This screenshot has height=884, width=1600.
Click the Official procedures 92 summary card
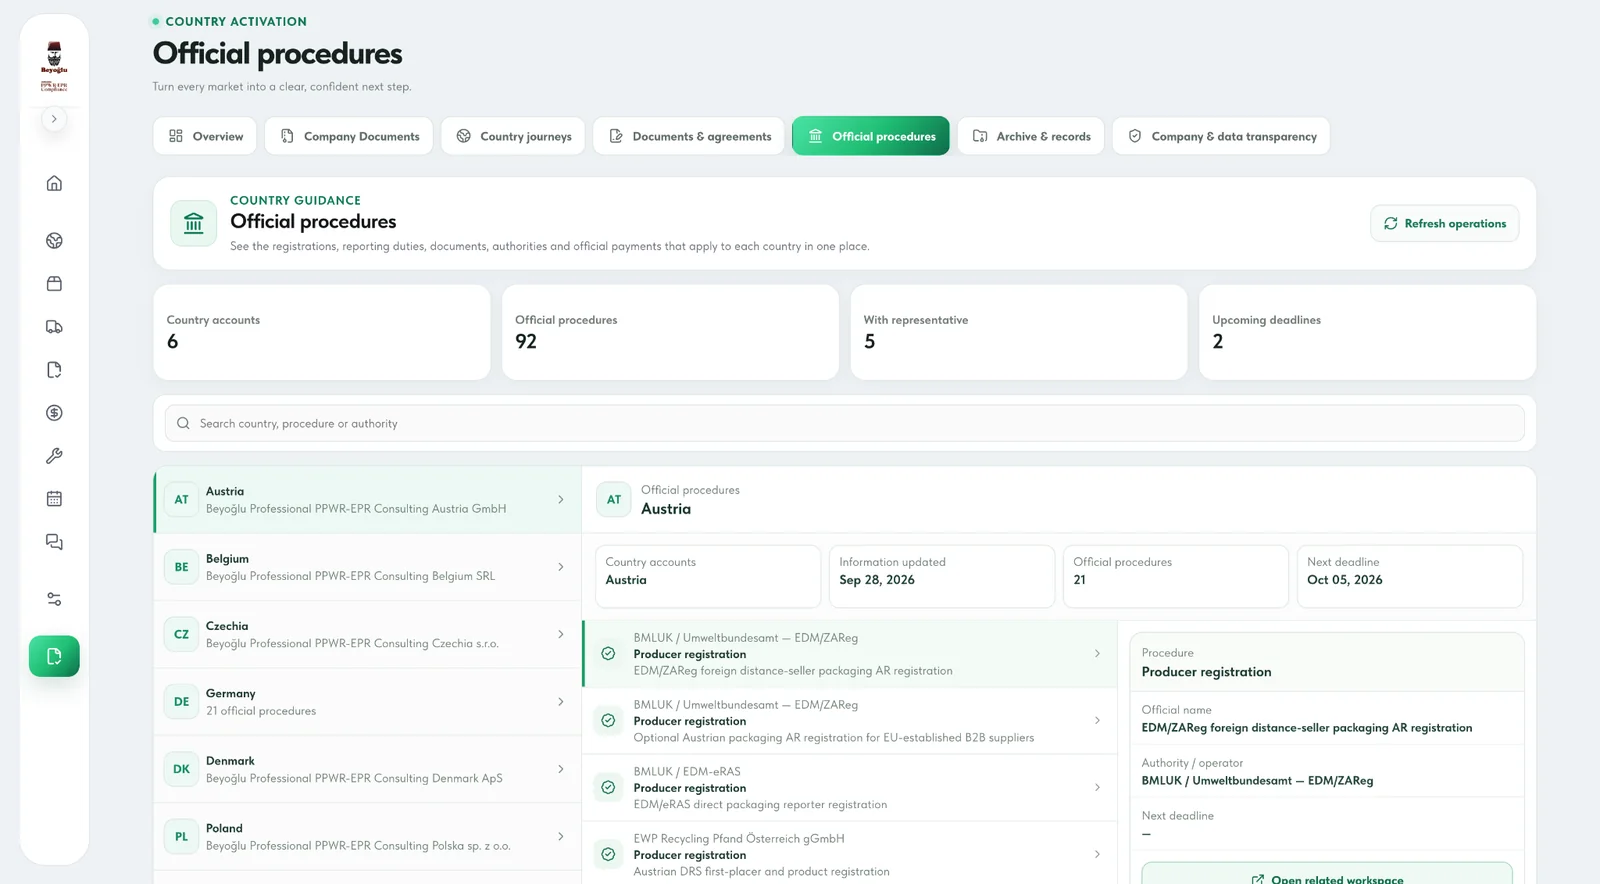tap(670, 332)
